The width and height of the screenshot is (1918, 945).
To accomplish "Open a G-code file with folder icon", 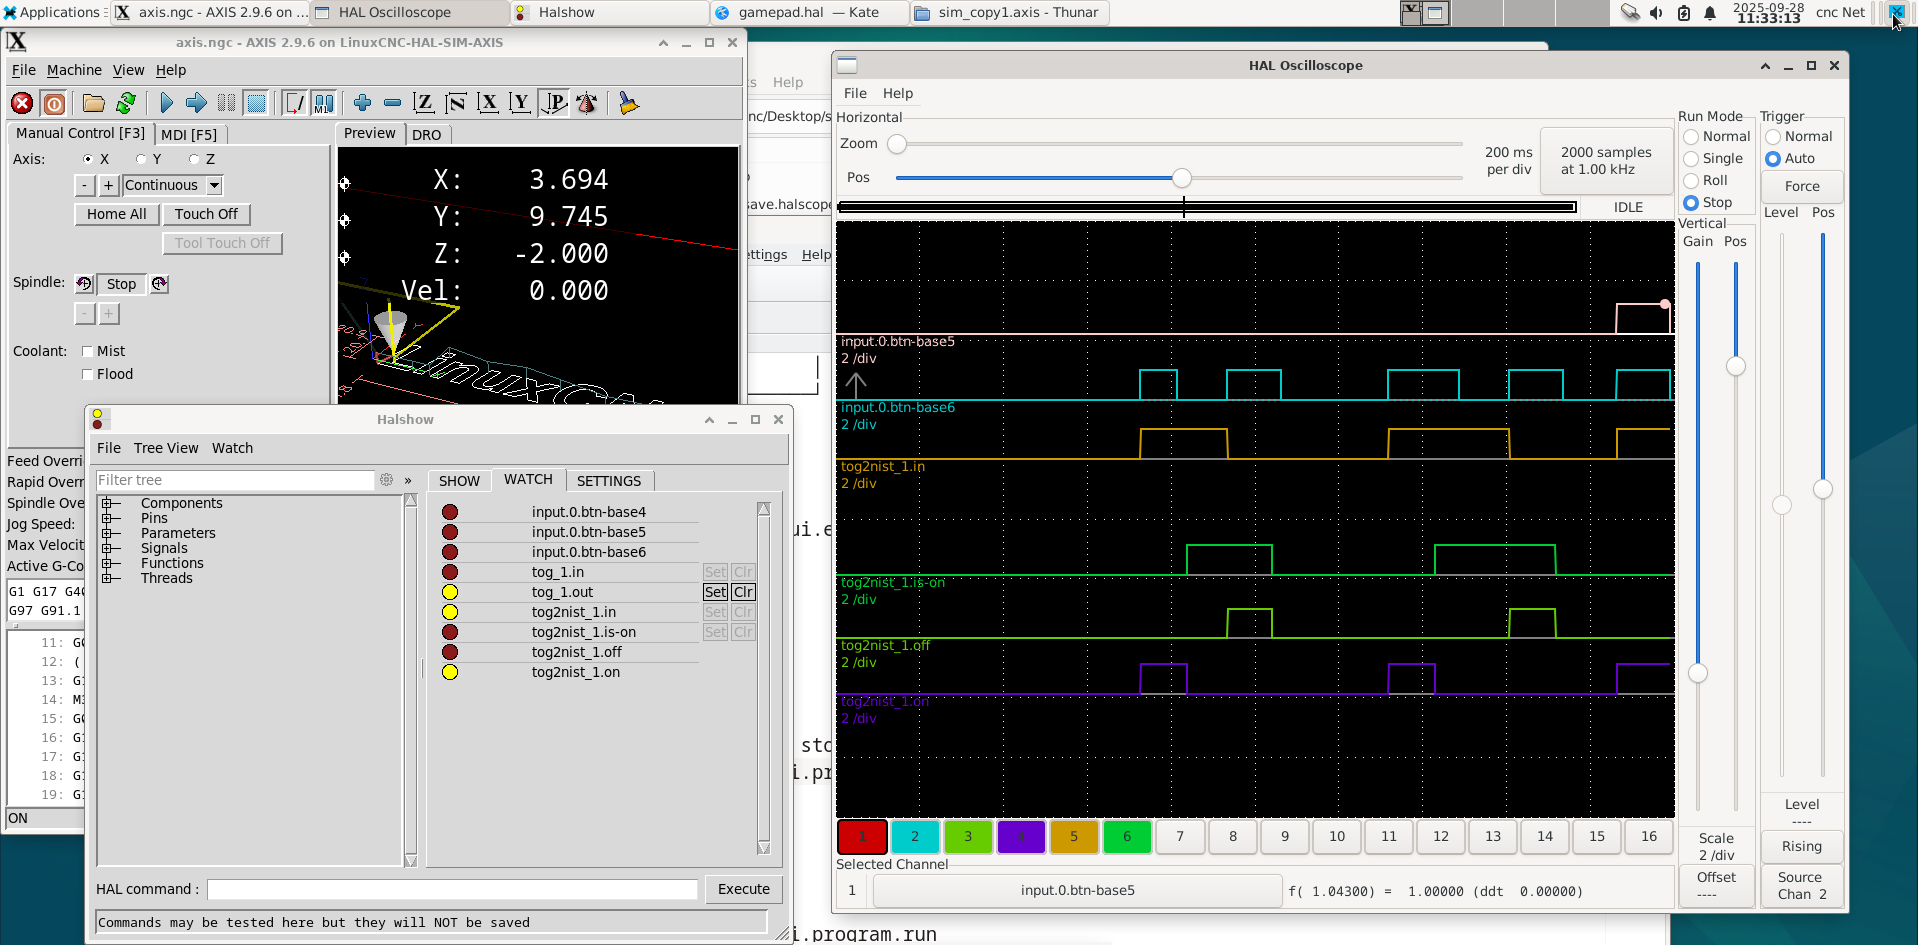I will click(94, 103).
